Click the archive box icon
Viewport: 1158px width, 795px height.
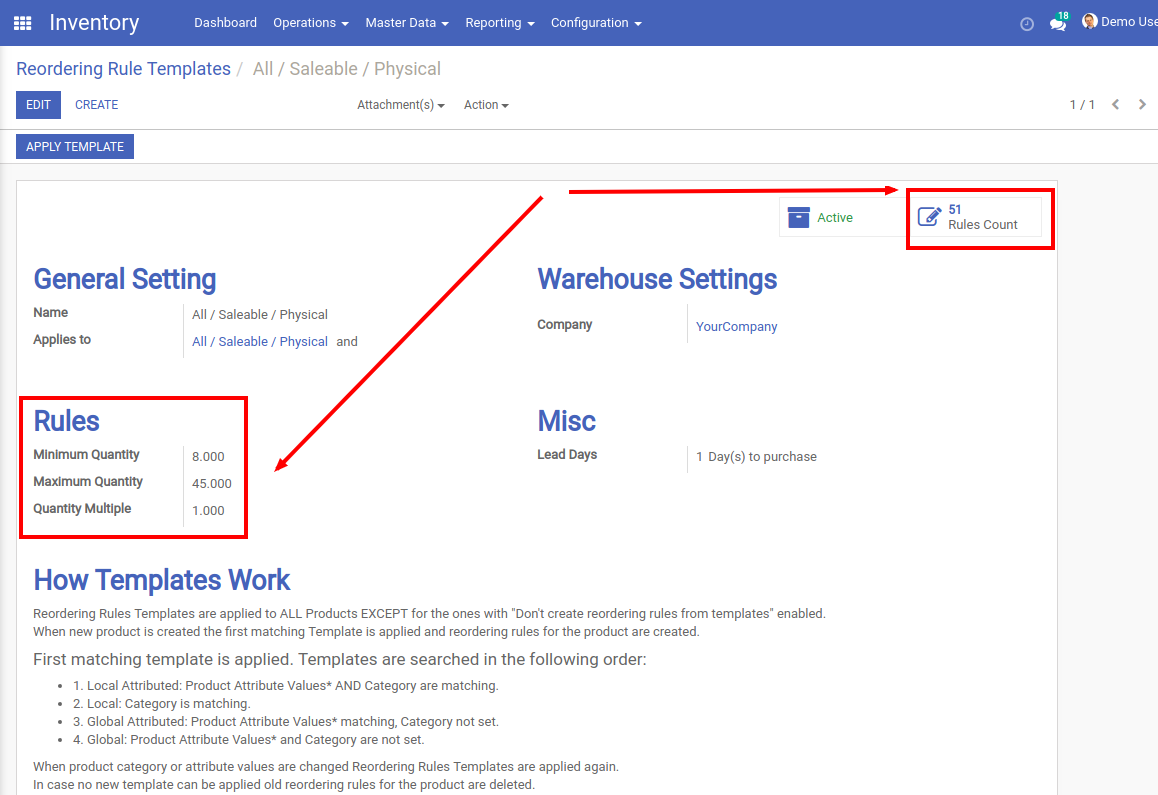(x=798, y=217)
